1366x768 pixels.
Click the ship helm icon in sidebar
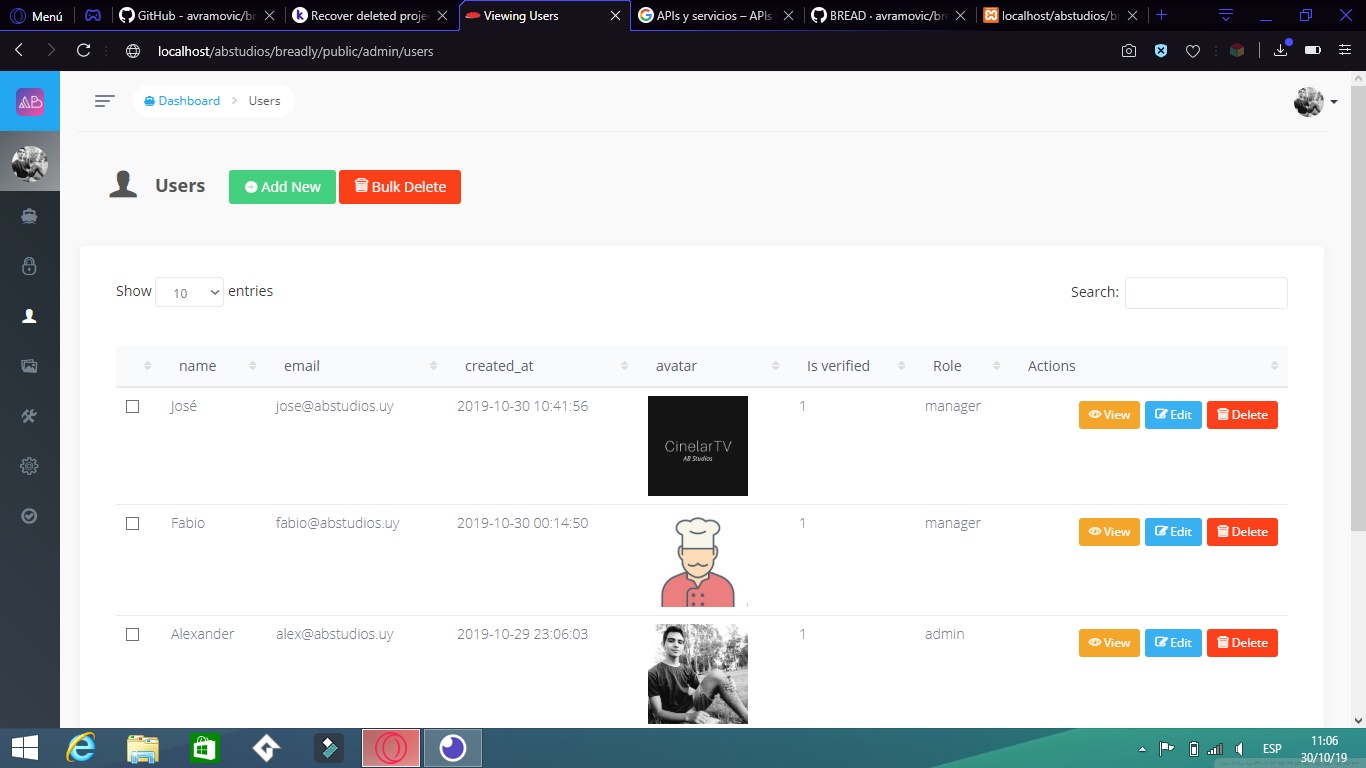[x=29, y=216]
